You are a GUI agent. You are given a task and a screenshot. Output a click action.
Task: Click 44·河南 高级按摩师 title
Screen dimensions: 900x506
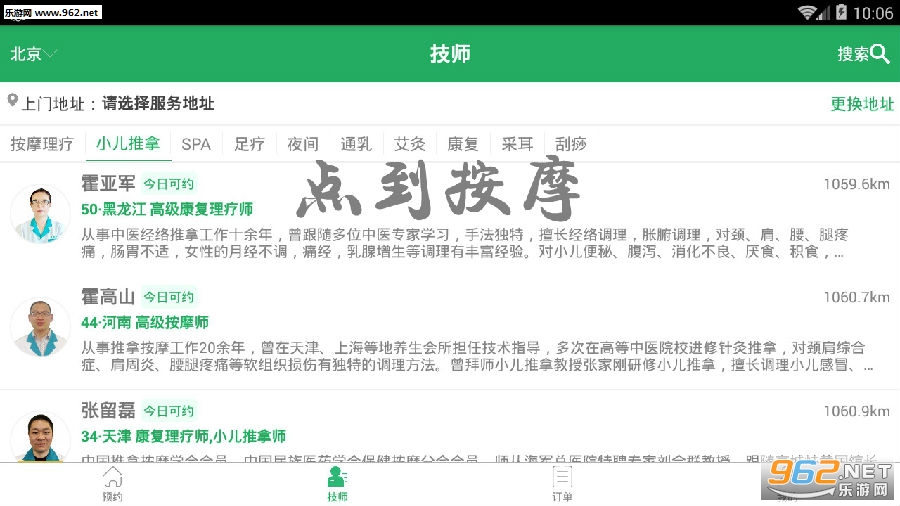145,322
